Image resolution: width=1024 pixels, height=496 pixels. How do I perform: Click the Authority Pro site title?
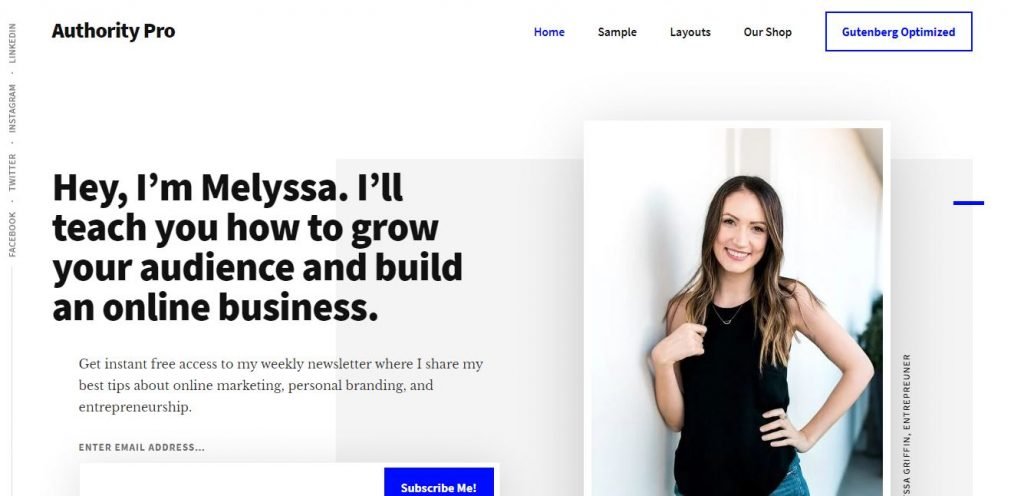[114, 31]
